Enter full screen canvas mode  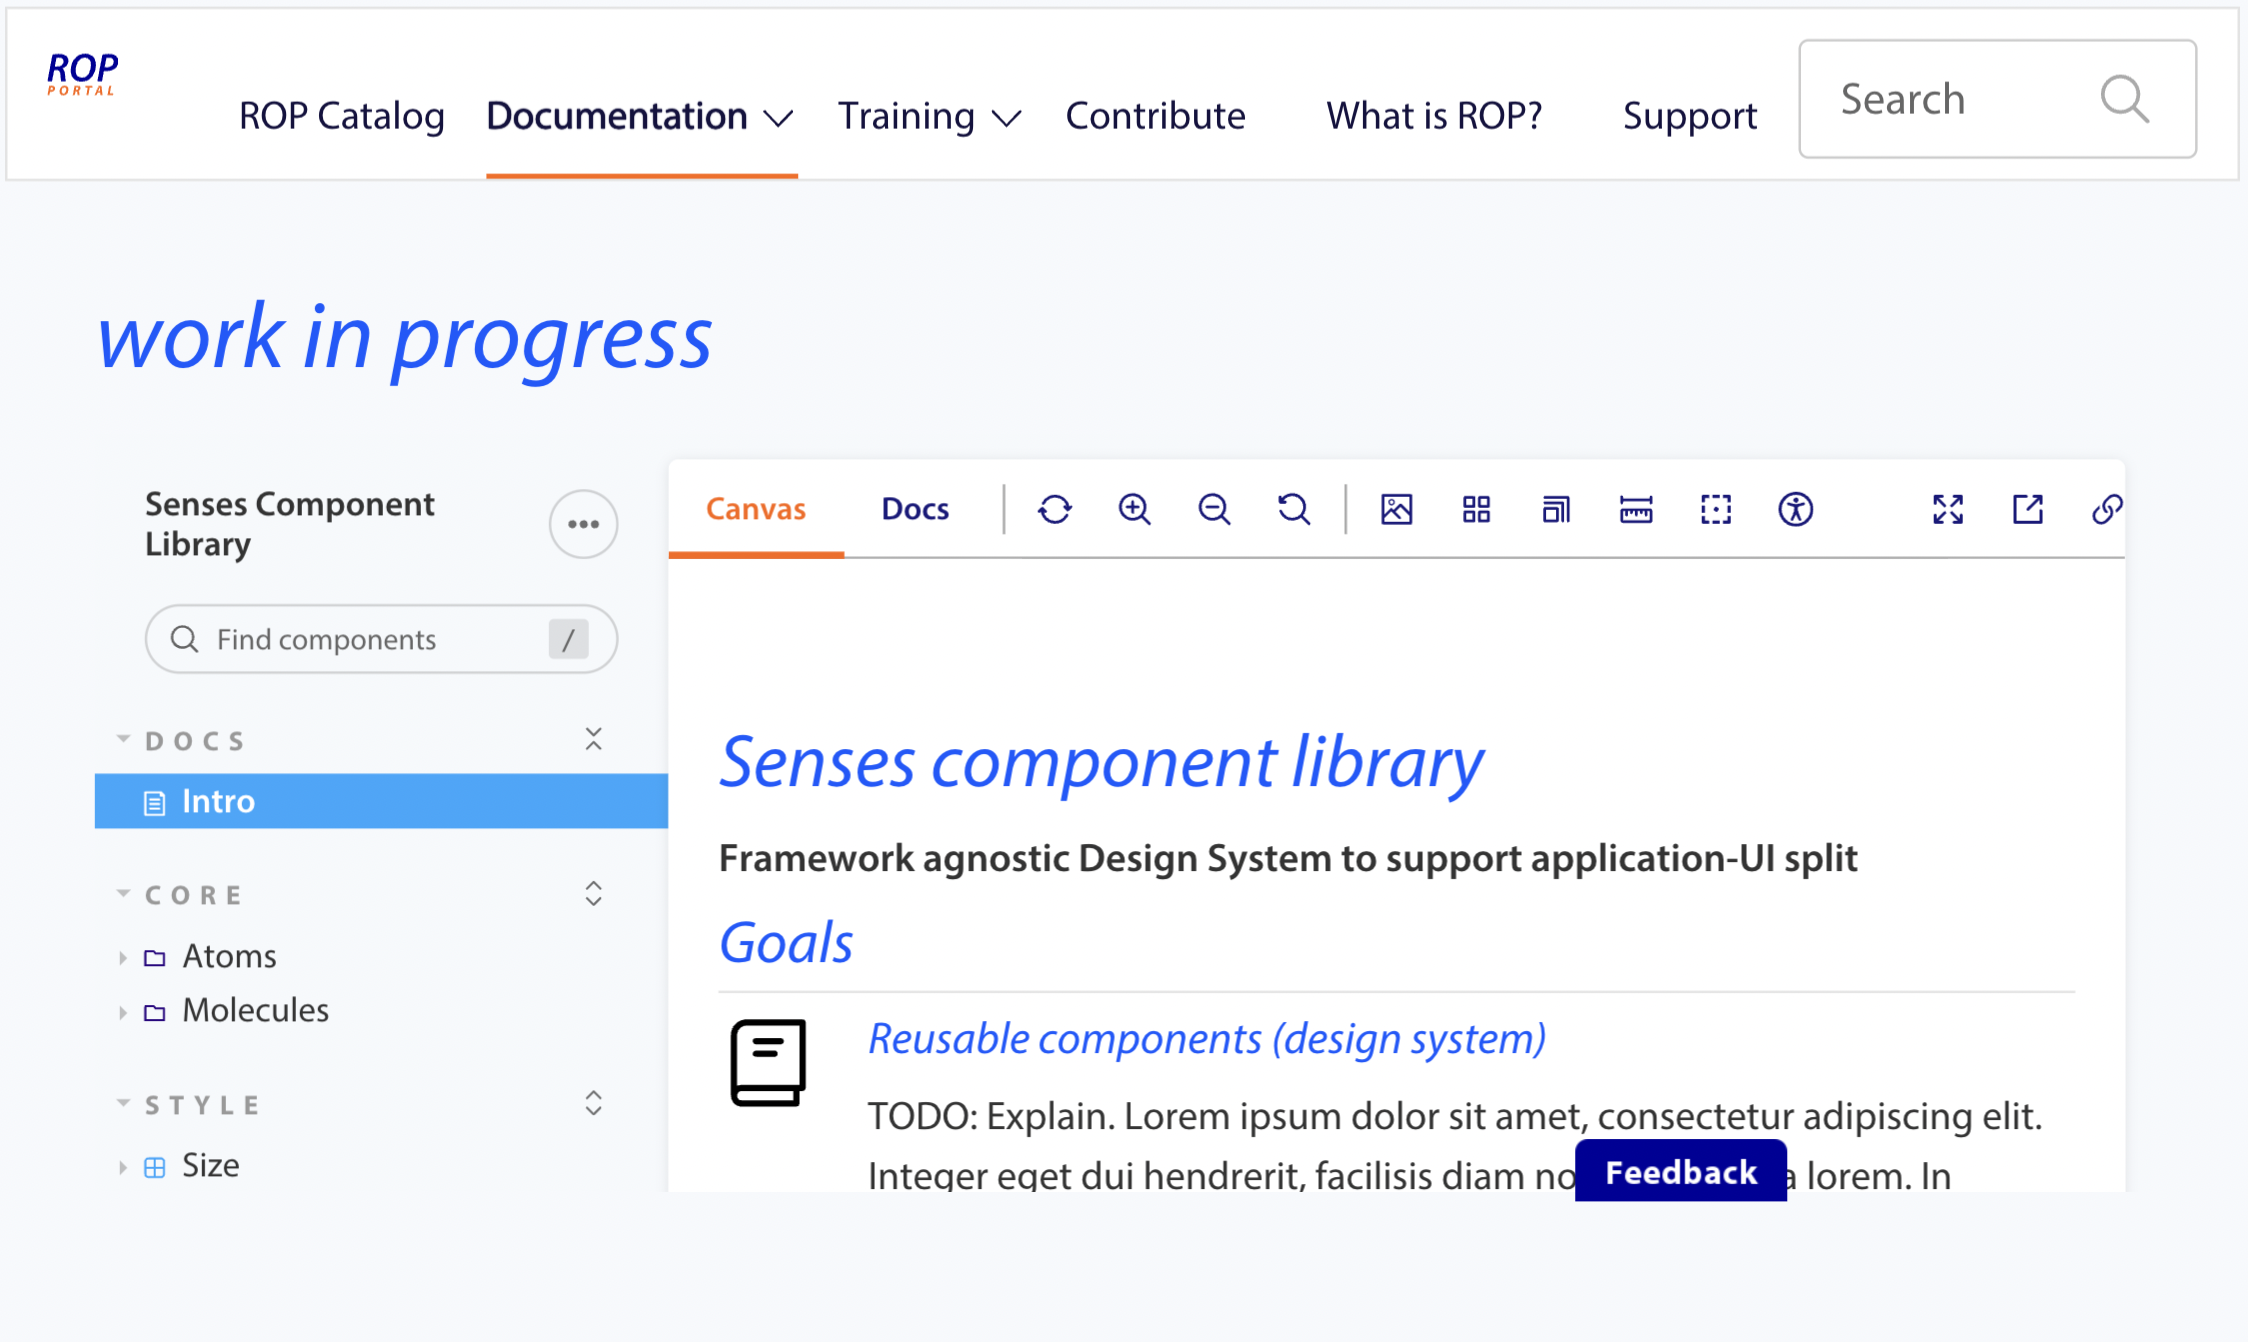(x=1947, y=510)
